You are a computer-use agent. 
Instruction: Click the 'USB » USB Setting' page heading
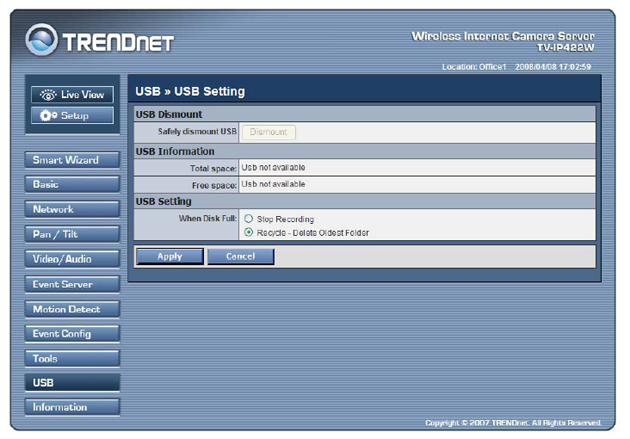click(x=190, y=92)
